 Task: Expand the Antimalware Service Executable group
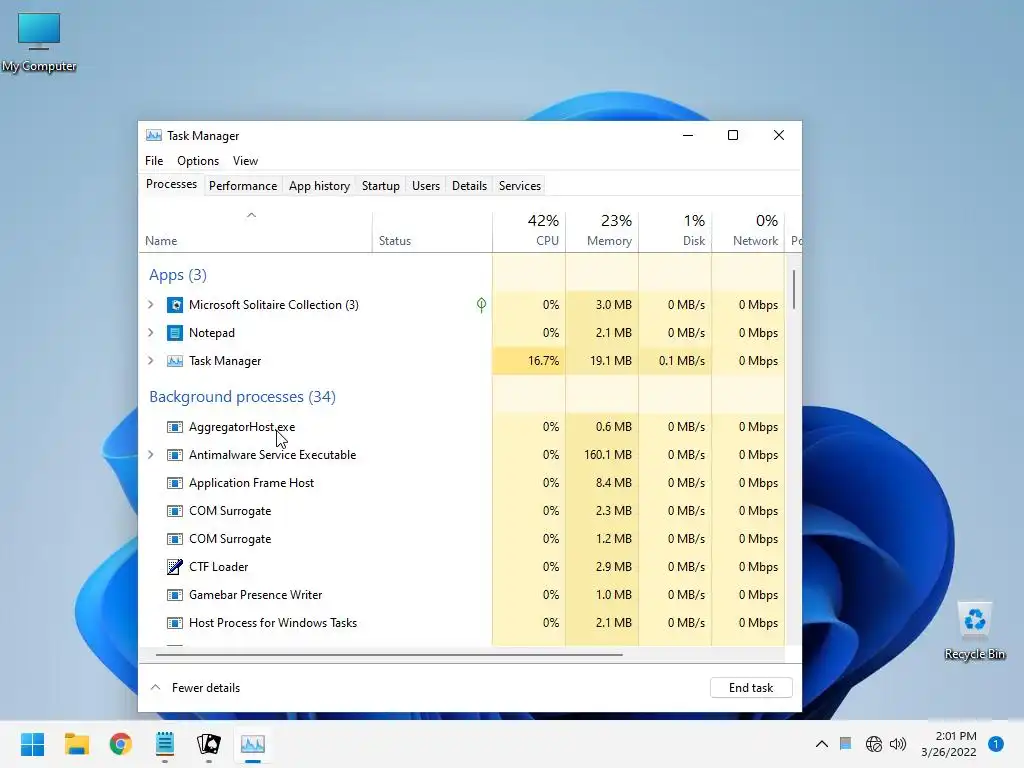[151, 455]
